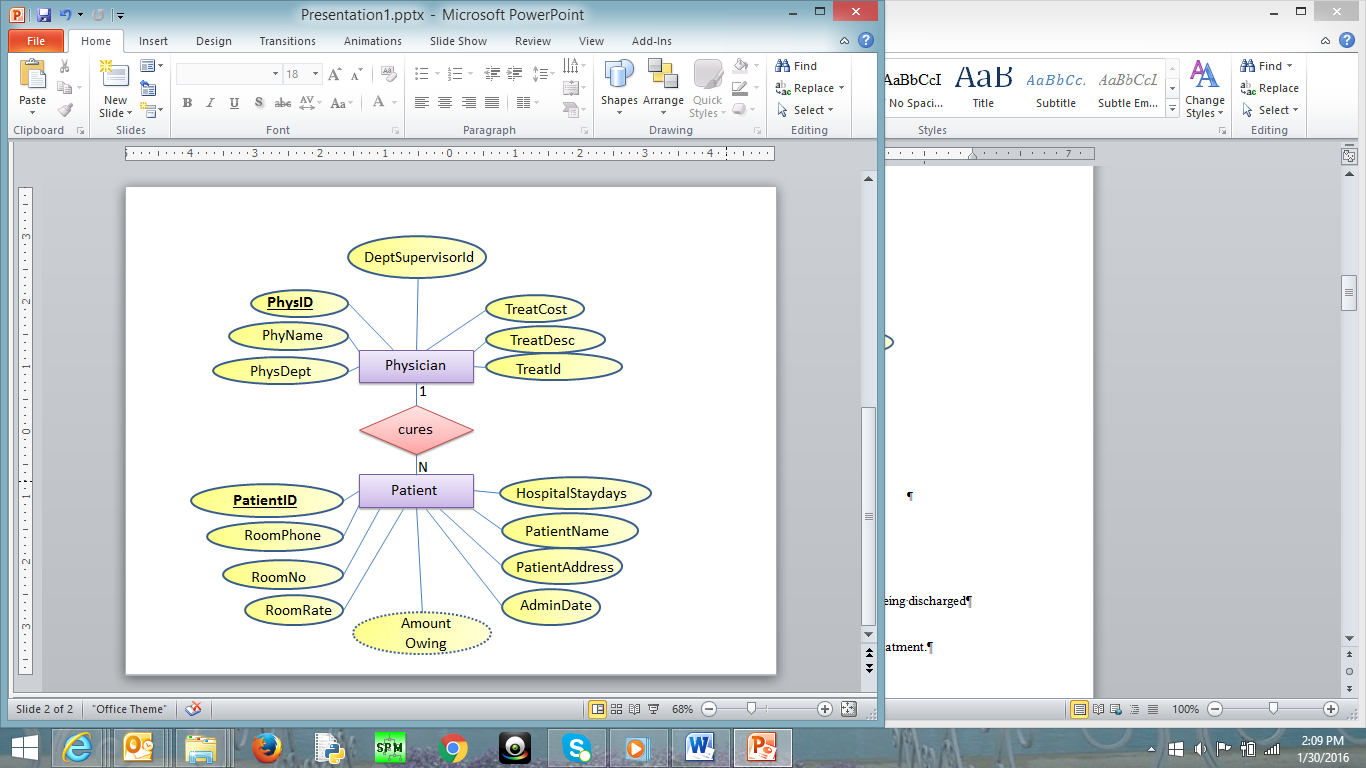1366x768 pixels.
Task: Switch to the Insert tab
Action: (153, 41)
